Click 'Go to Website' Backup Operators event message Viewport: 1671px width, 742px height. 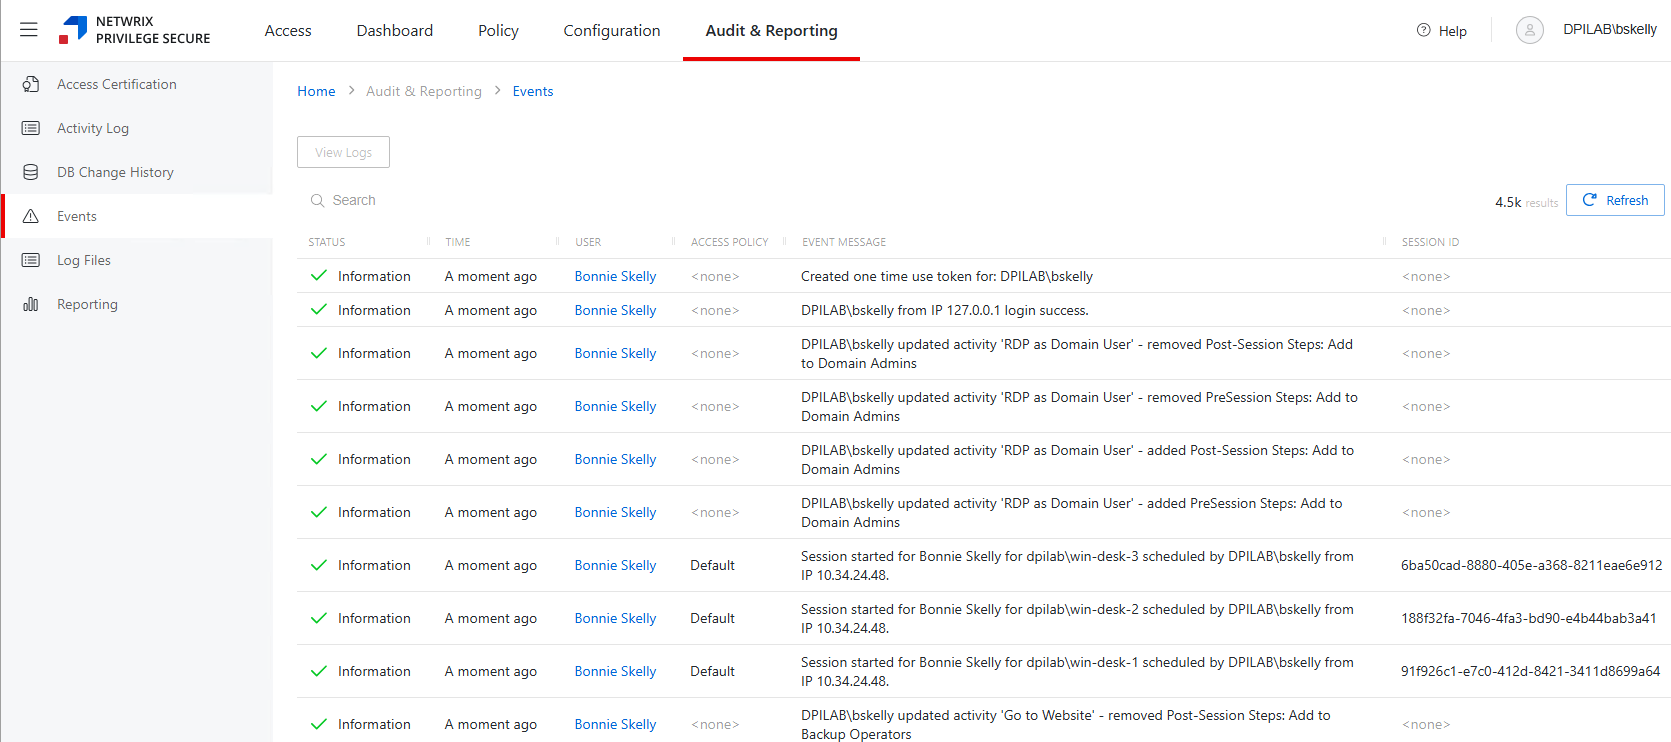tap(1066, 724)
